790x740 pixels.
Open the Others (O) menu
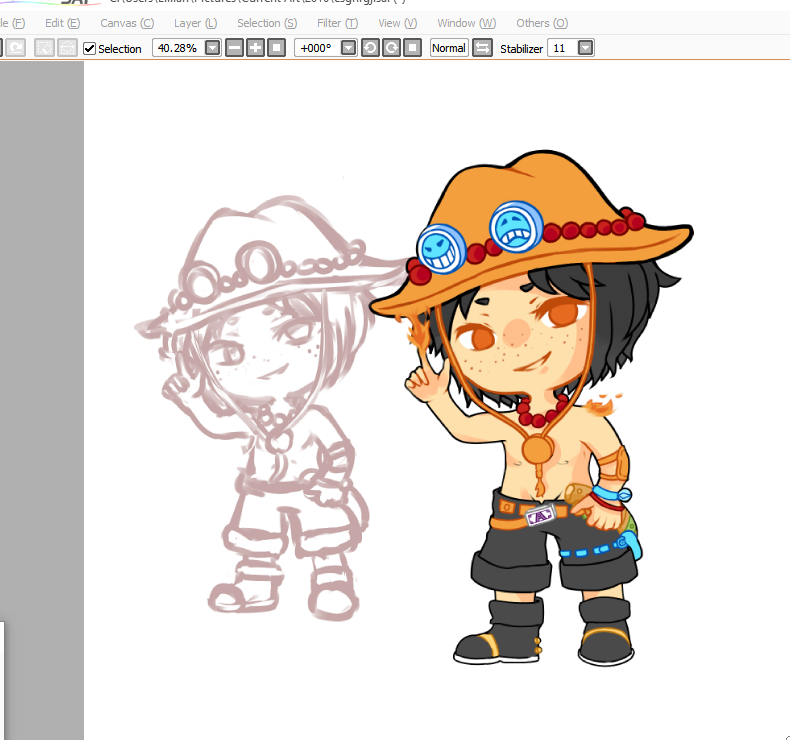coord(542,23)
